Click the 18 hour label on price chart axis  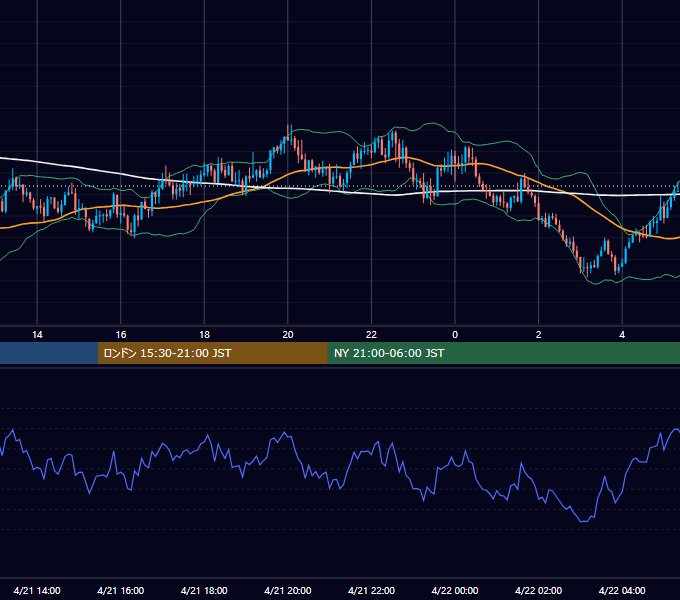[x=204, y=335]
